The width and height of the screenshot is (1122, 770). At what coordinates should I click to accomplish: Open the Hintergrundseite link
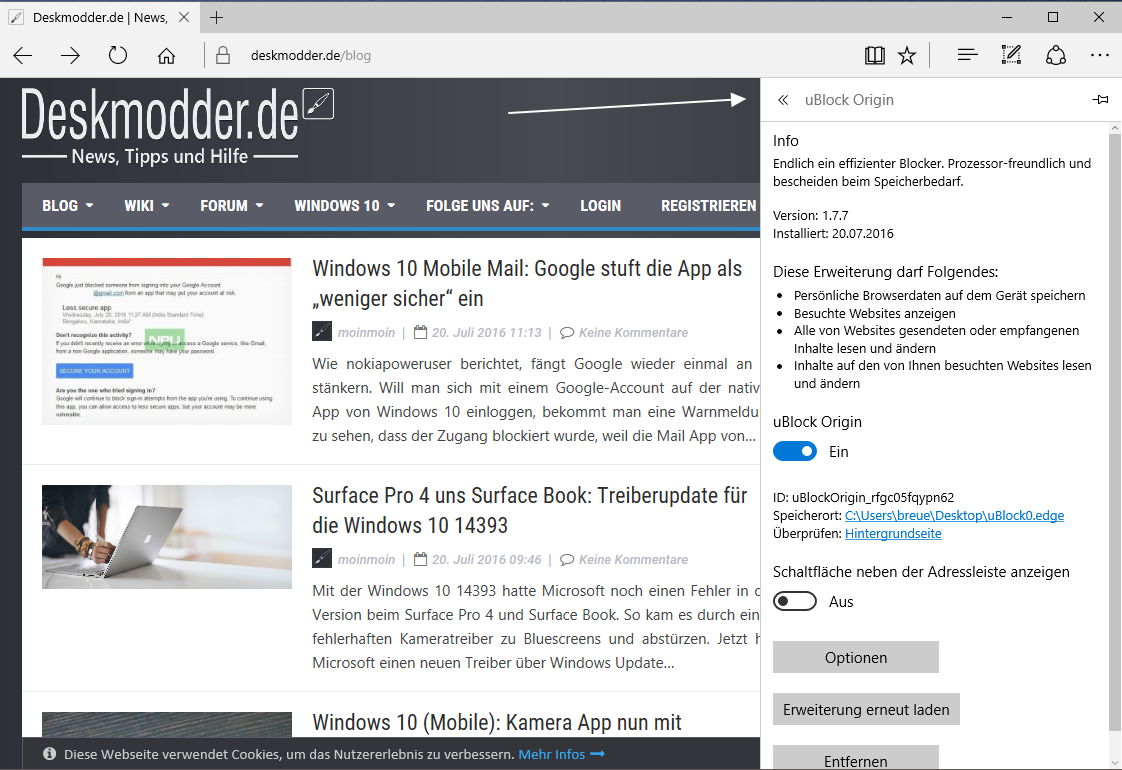pos(893,533)
